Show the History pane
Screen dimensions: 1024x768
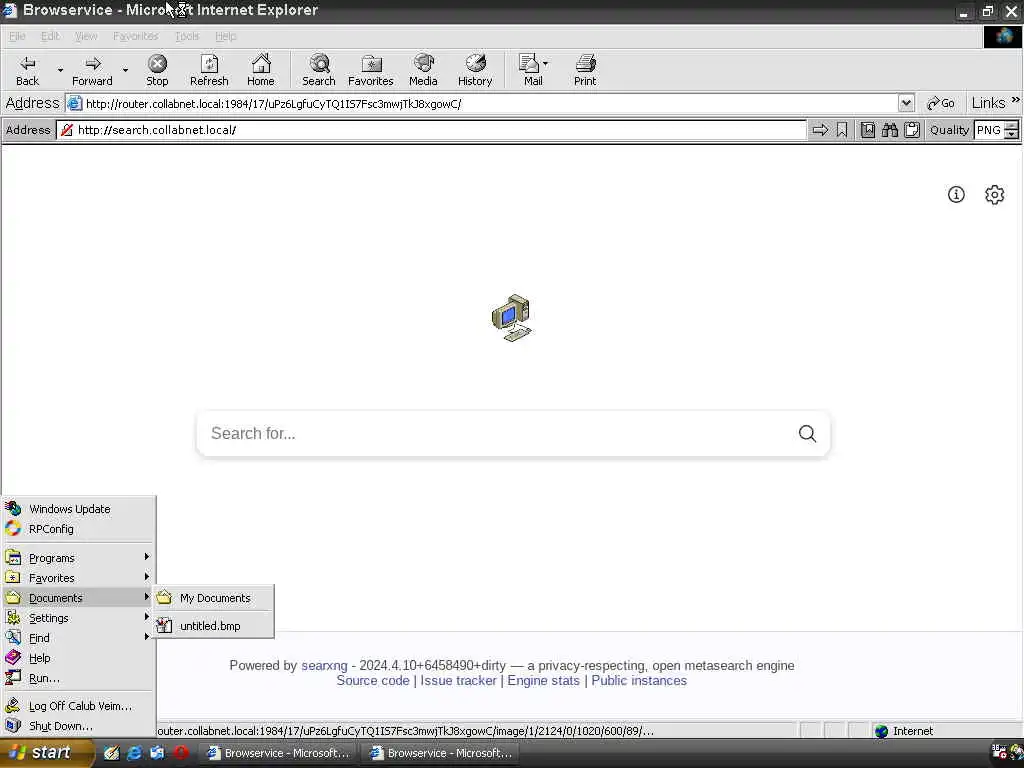[x=475, y=71]
